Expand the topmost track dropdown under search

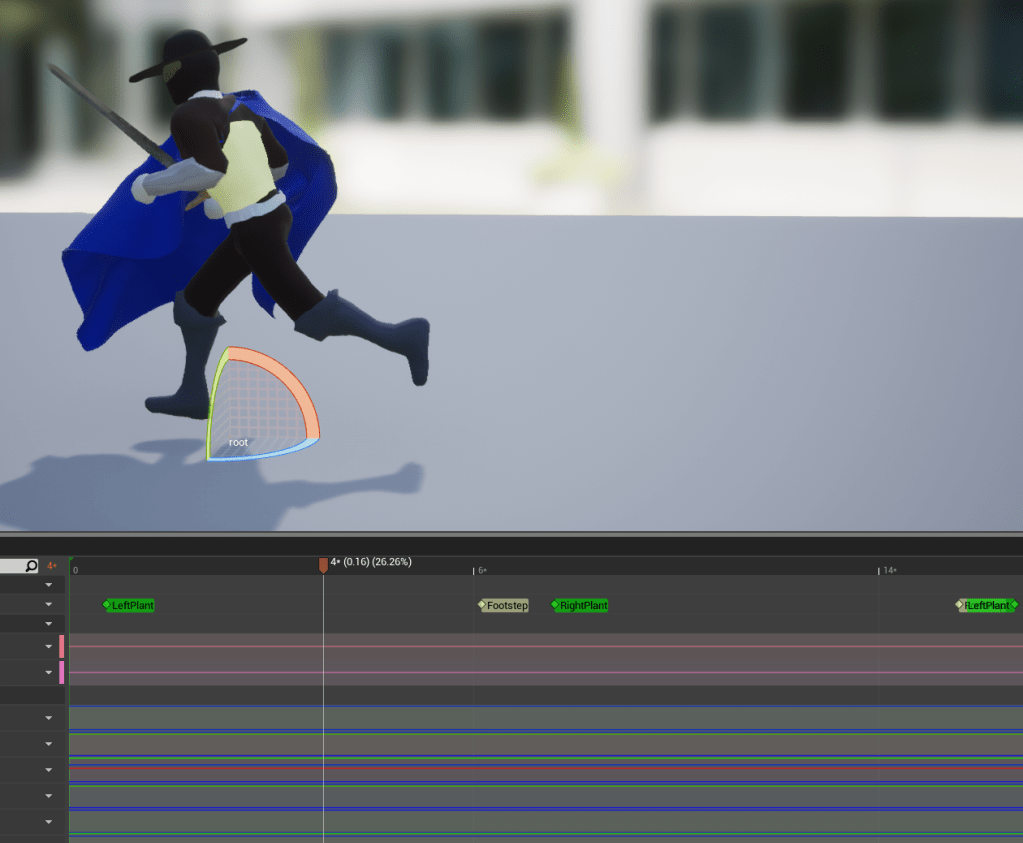coord(48,585)
